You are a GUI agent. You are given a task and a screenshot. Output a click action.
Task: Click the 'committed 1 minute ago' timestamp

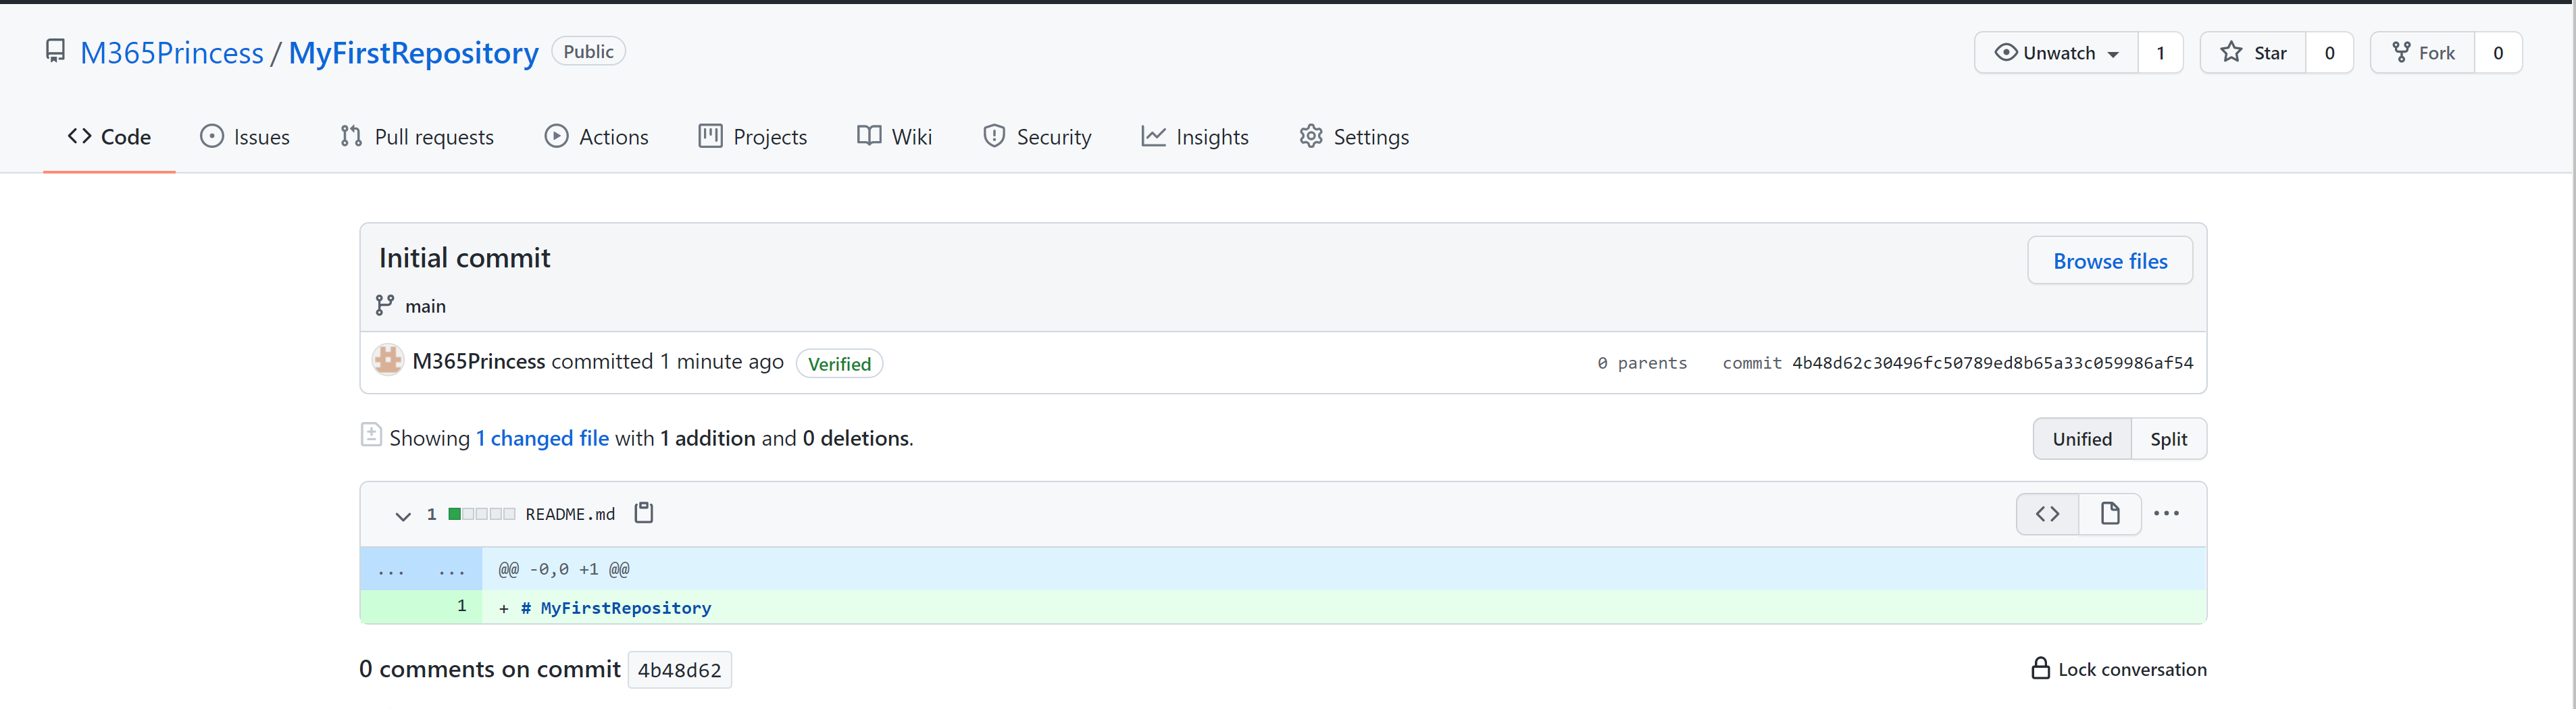coord(667,361)
